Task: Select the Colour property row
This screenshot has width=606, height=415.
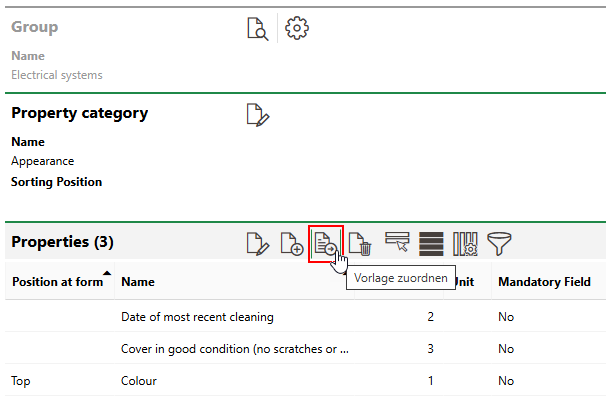Action: click(x=139, y=381)
